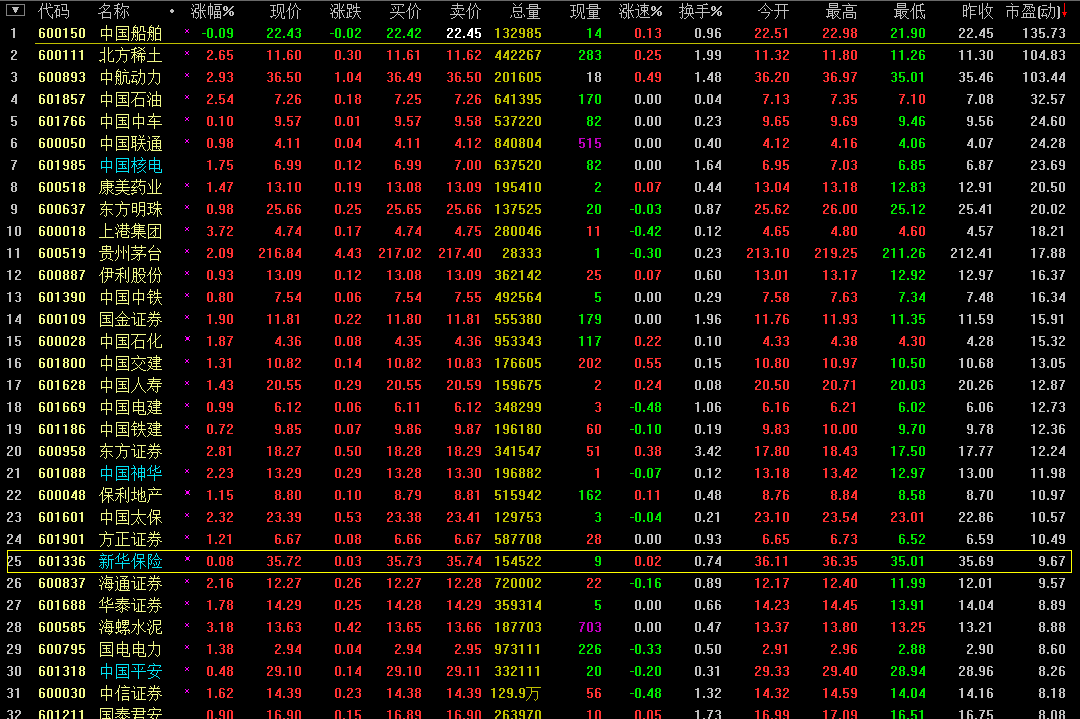Image resolution: width=1080 pixels, height=719 pixels.
Task: Select 中国电建 stock name
Action: pyautogui.click(x=131, y=408)
